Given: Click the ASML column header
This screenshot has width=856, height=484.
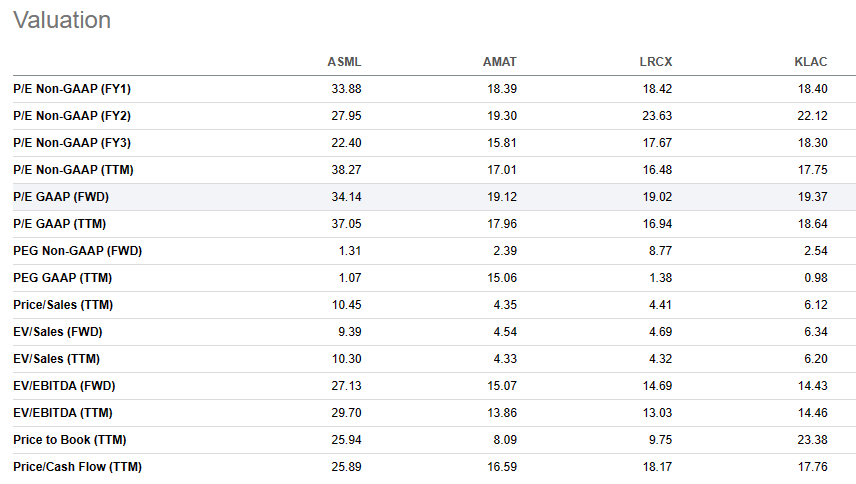Looking at the screenshot, I should point(343,62).
